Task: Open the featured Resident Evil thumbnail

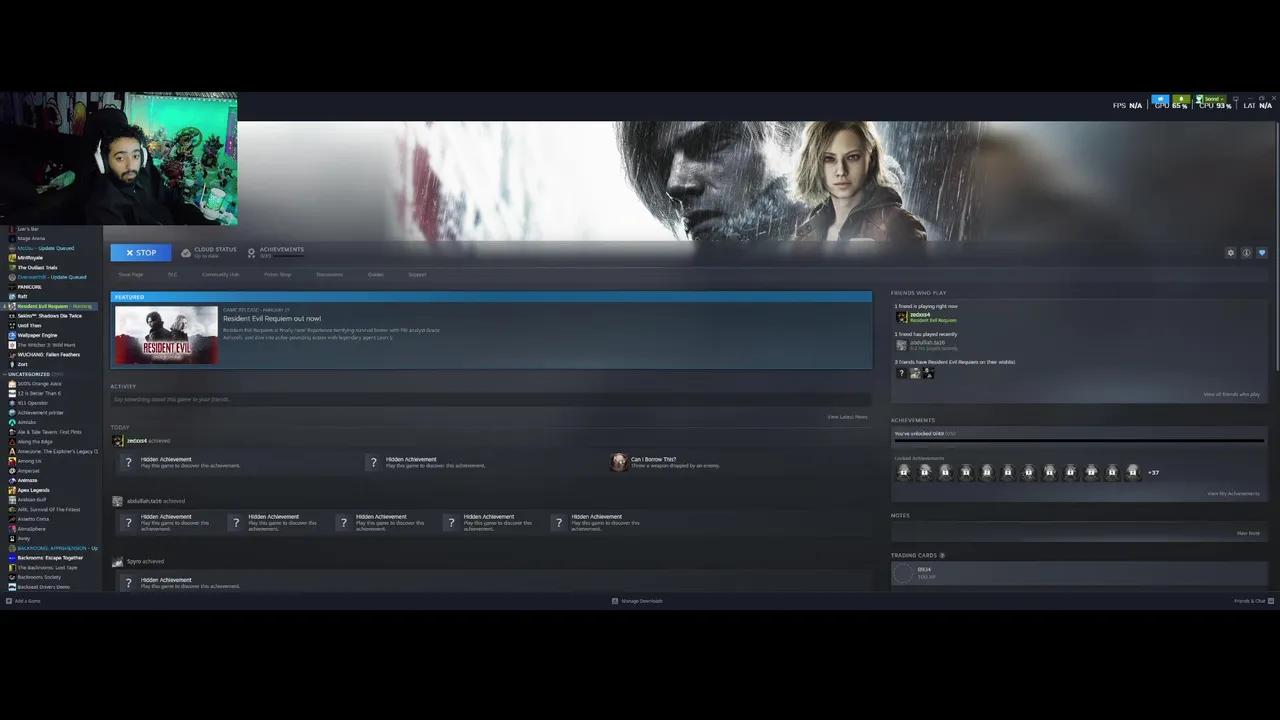Action: pyautogui.click(x=166, y=335)
